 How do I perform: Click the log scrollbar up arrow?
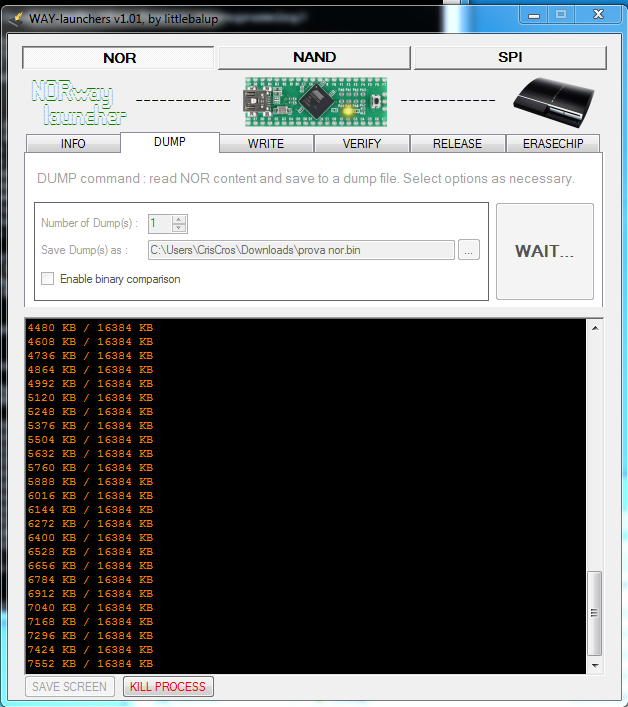coord(595,328)
